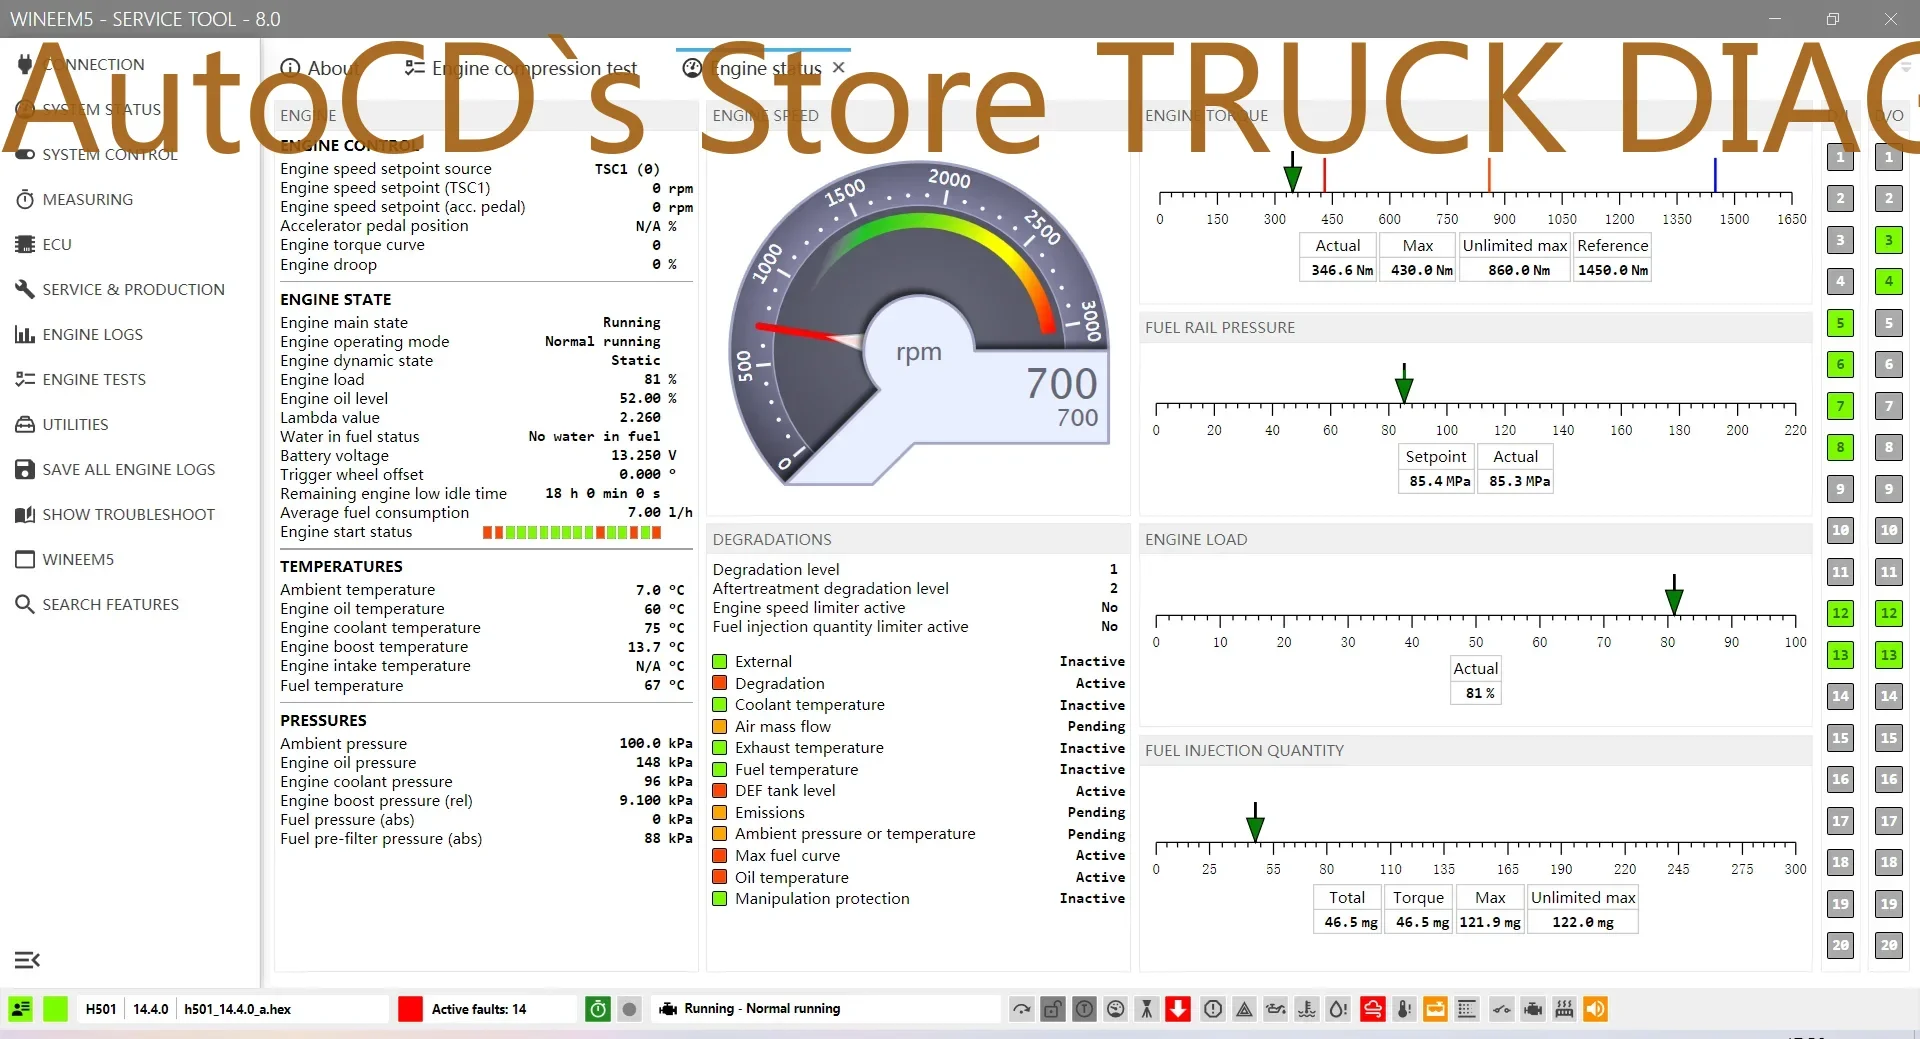Viewport: 1920px width, 1039px height.
Task: Click the Utilities label in sidebar
Action: (x=75, y=424)
